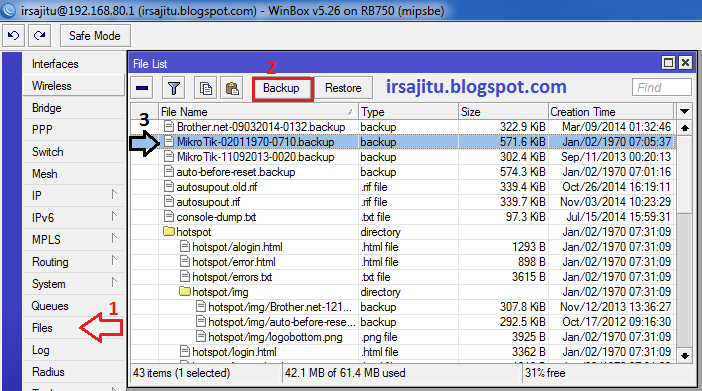Sort by Creation Time column header
The height and width of the screenshot is (391, 702).
click(x=611, y=112)
